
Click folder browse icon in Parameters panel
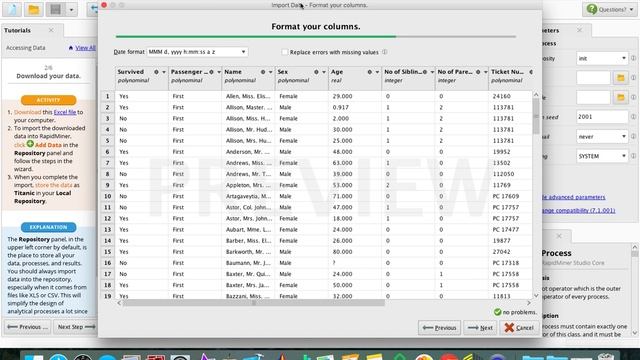(620, 78)
